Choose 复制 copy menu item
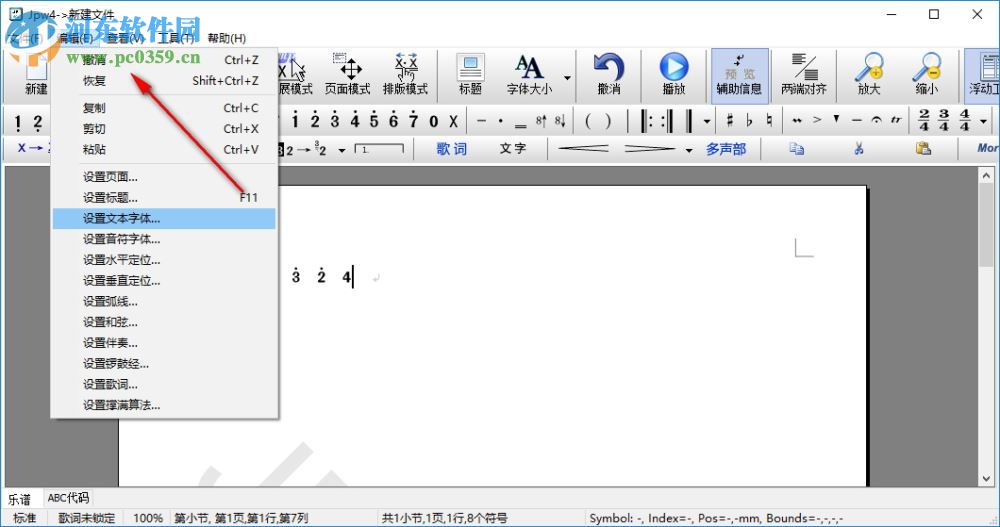The image size is (1000, 527). pos(164,108)
